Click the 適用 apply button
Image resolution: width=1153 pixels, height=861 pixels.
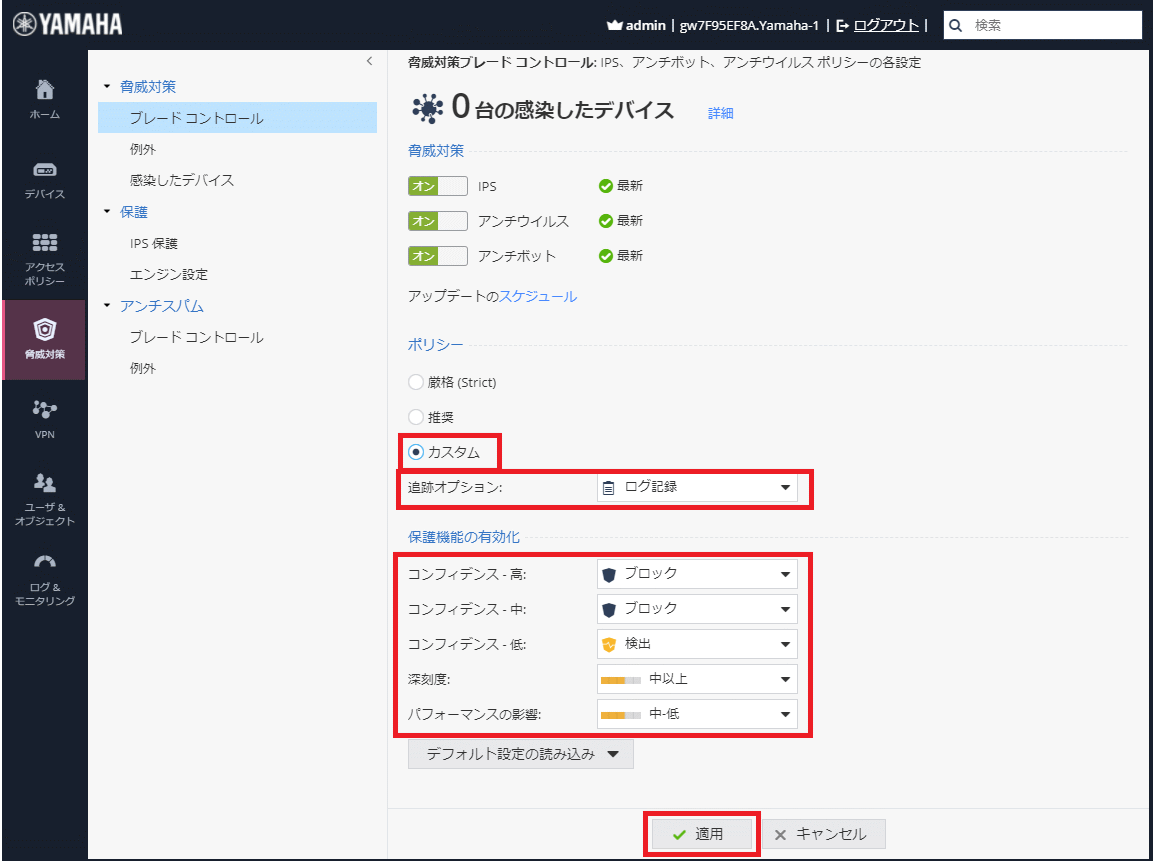coord(698,834)
